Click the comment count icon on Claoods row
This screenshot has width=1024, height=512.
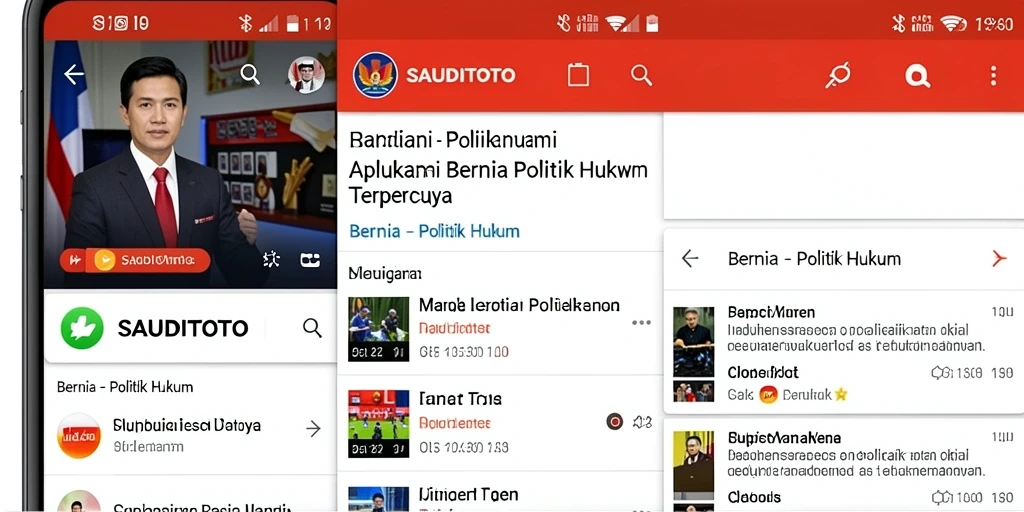(939, 498)
